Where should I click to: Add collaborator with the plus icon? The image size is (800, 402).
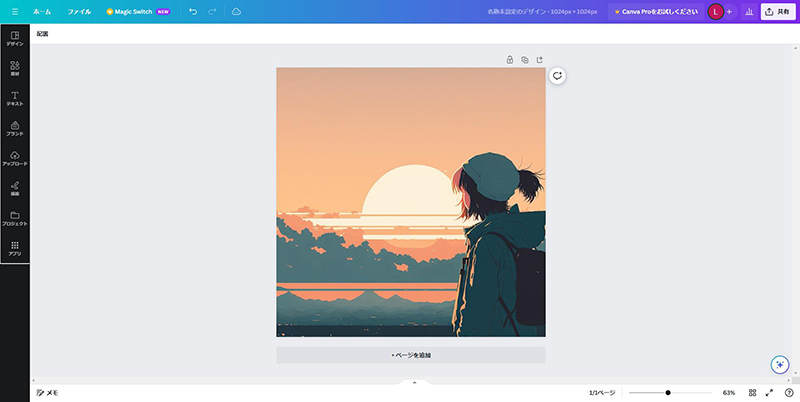coord(729,12)
